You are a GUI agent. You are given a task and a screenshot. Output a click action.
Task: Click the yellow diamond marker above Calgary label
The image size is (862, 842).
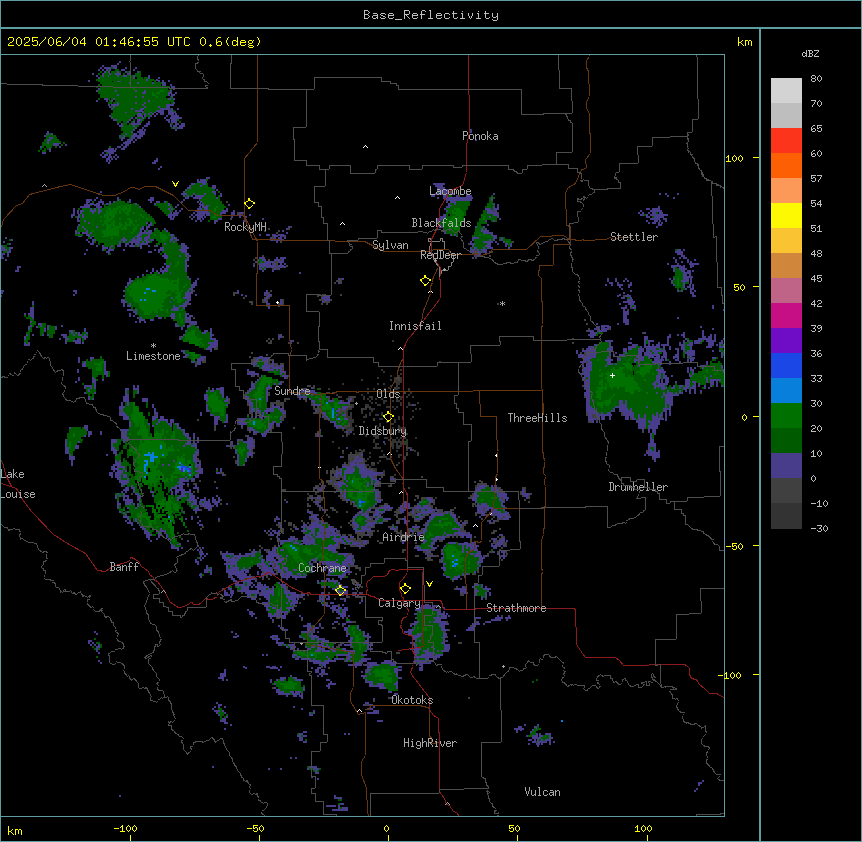[x=405, y=589]
